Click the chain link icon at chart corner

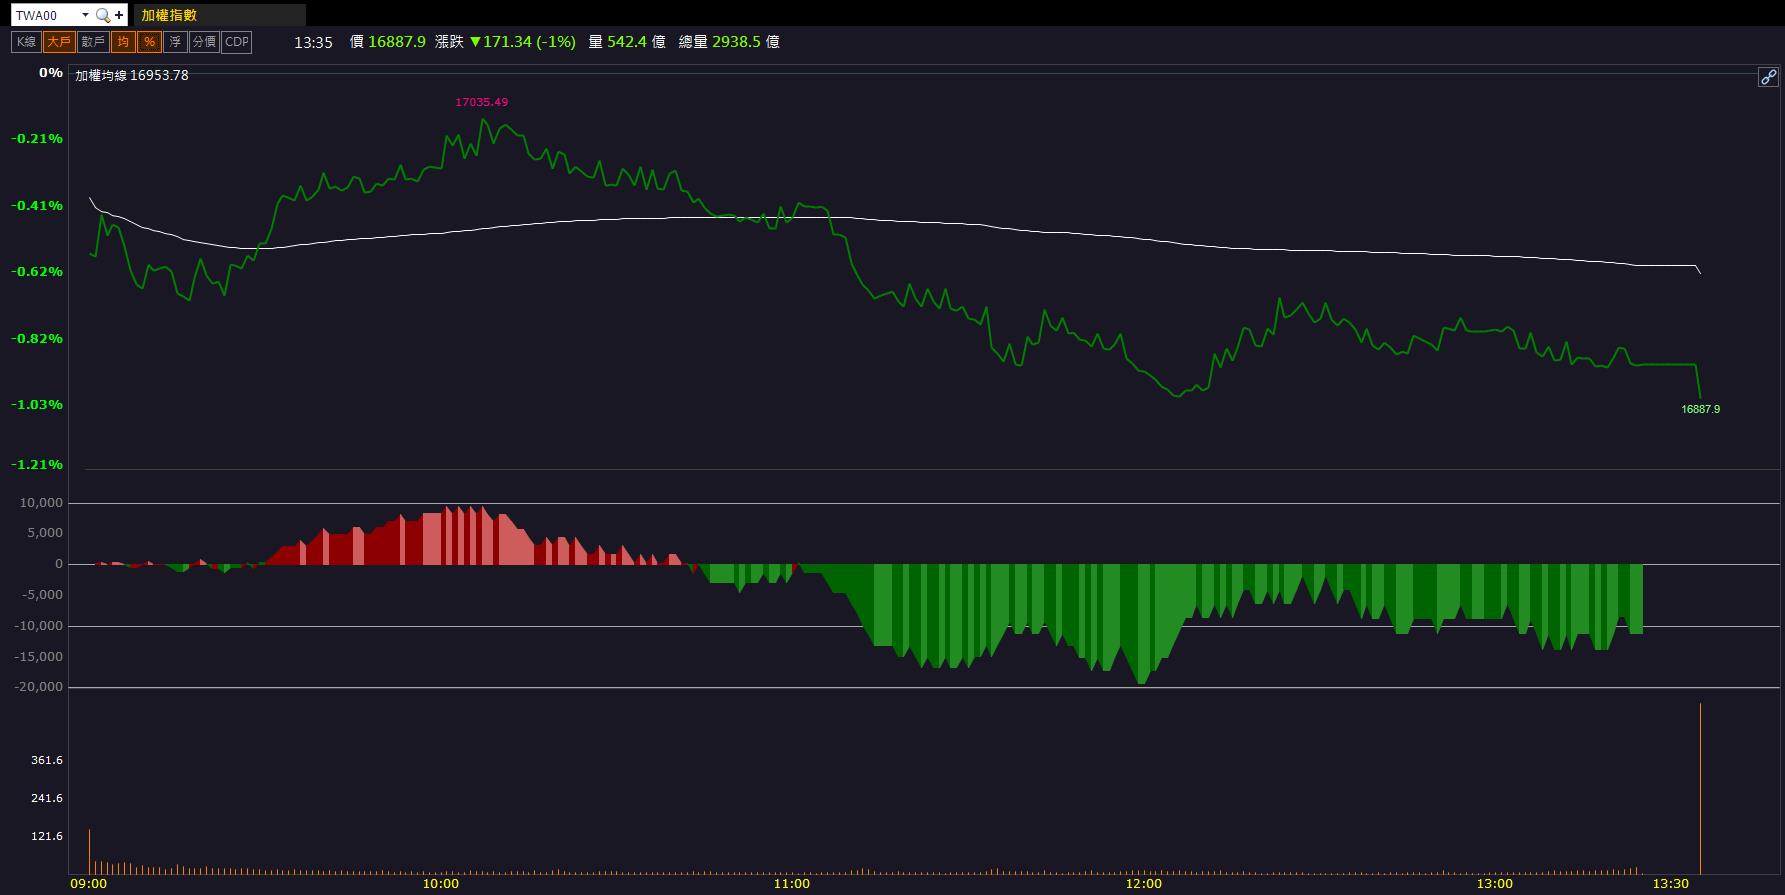click(x=1768, y=77)
